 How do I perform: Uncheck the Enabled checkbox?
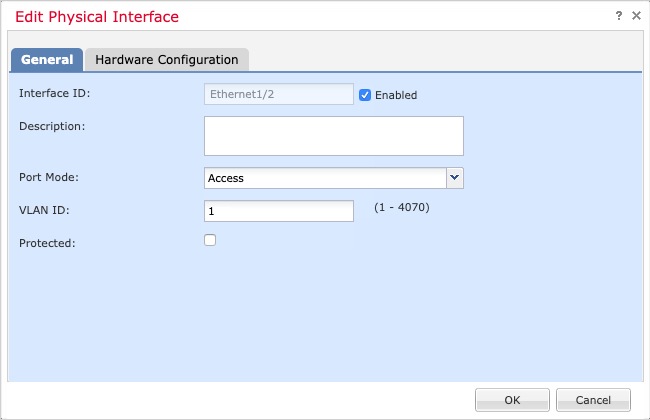(x=365, y=95)
